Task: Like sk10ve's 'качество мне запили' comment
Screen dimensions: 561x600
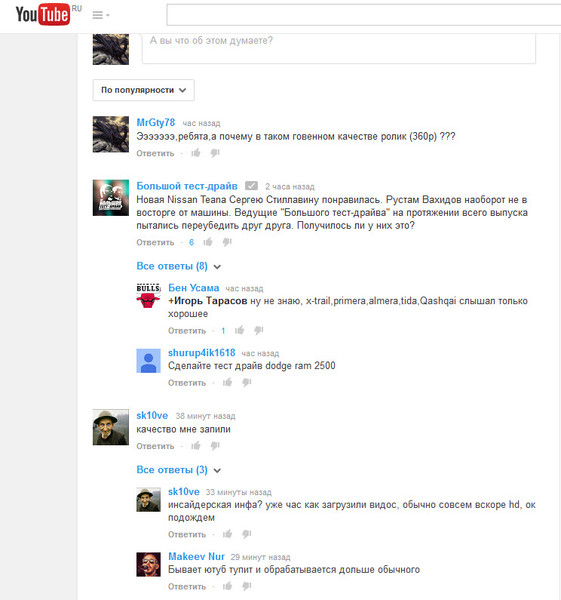Action: coord(196,445)
